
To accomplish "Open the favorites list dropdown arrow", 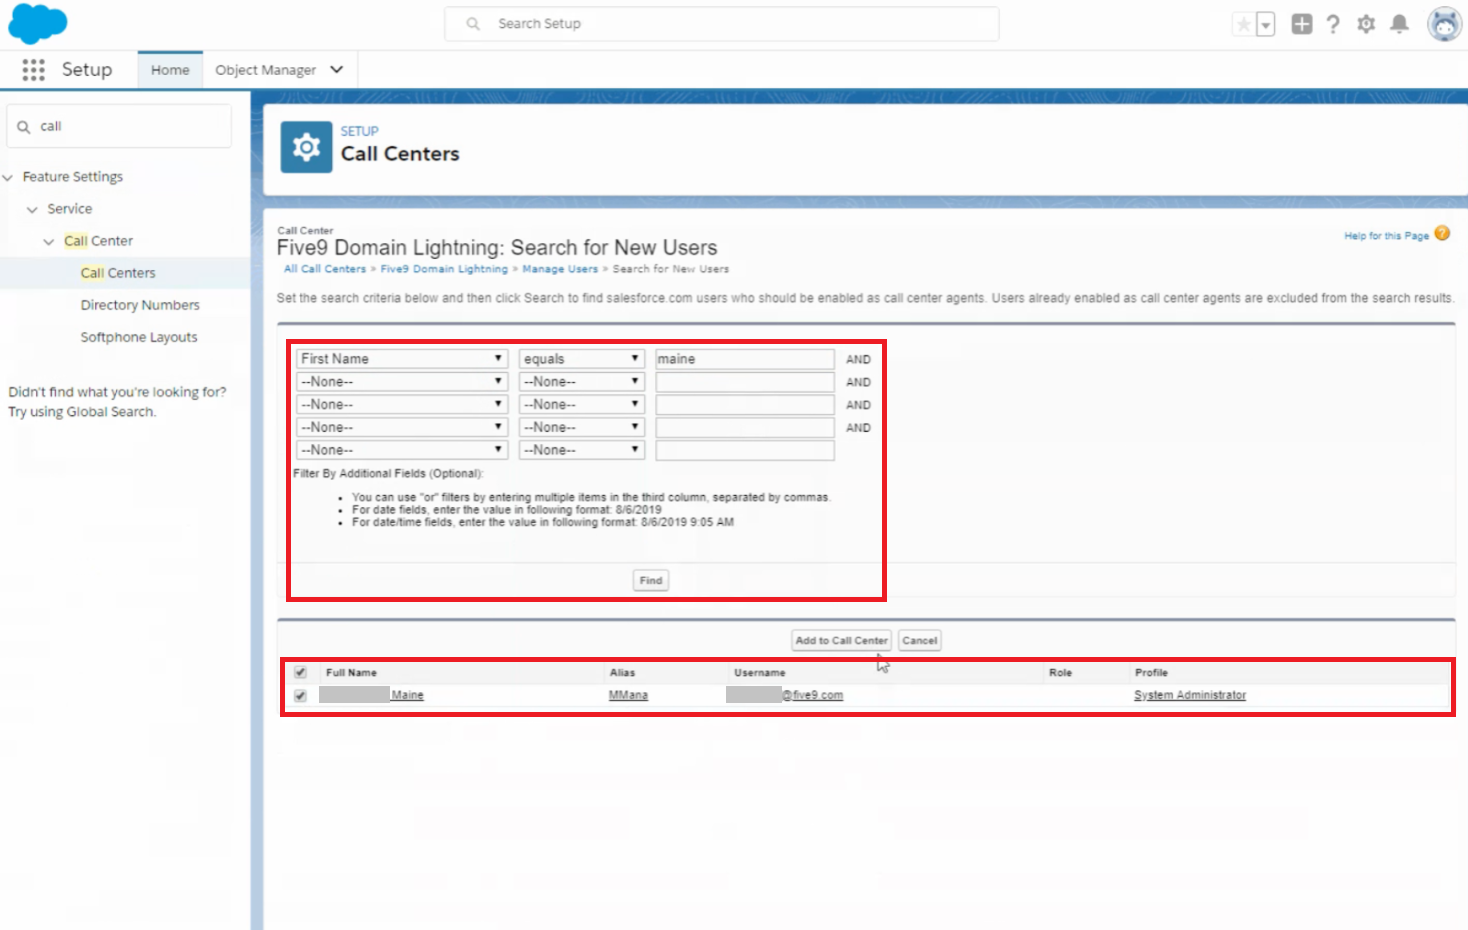I will point(1266,24).
